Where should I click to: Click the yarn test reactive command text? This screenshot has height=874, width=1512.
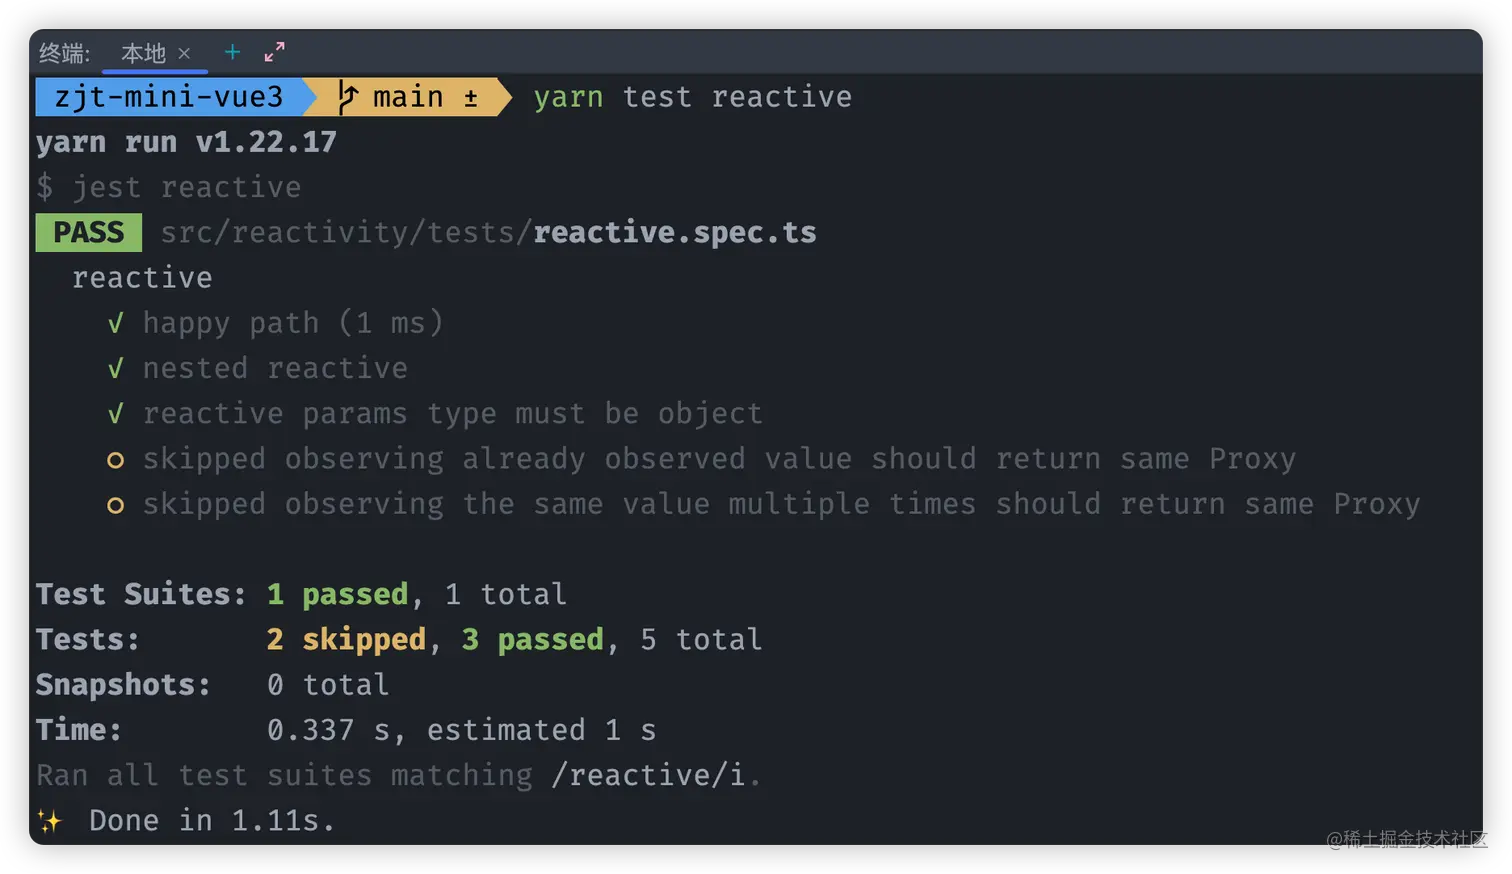click(x=692, y=97)
